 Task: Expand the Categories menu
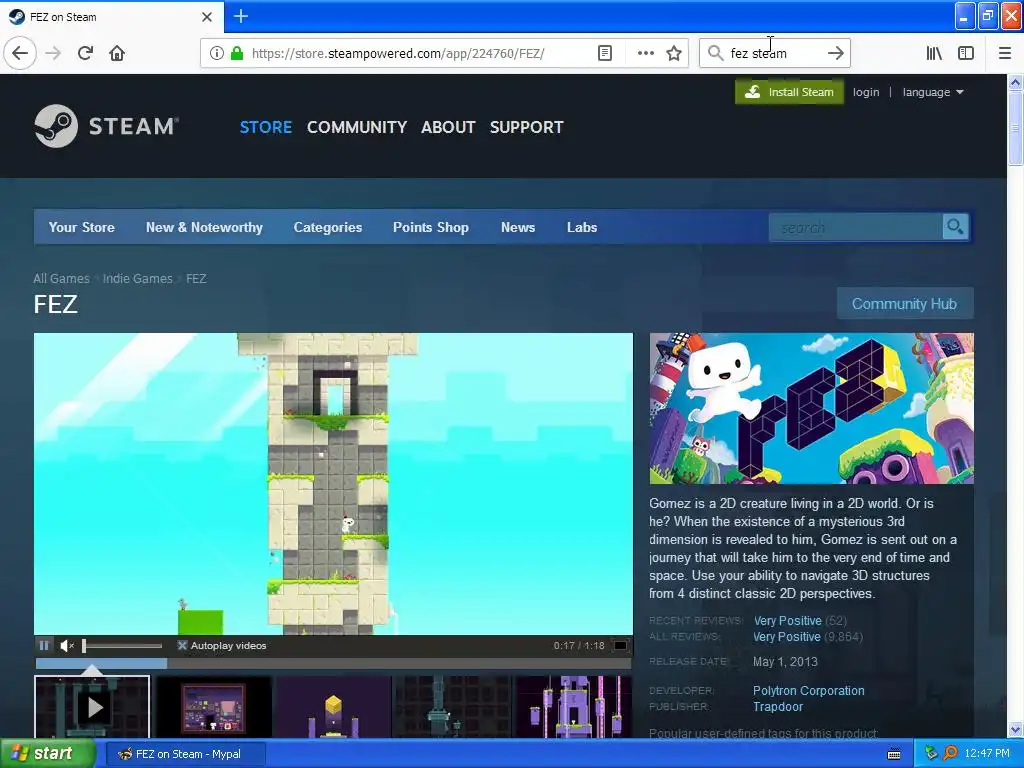point(328,227)
